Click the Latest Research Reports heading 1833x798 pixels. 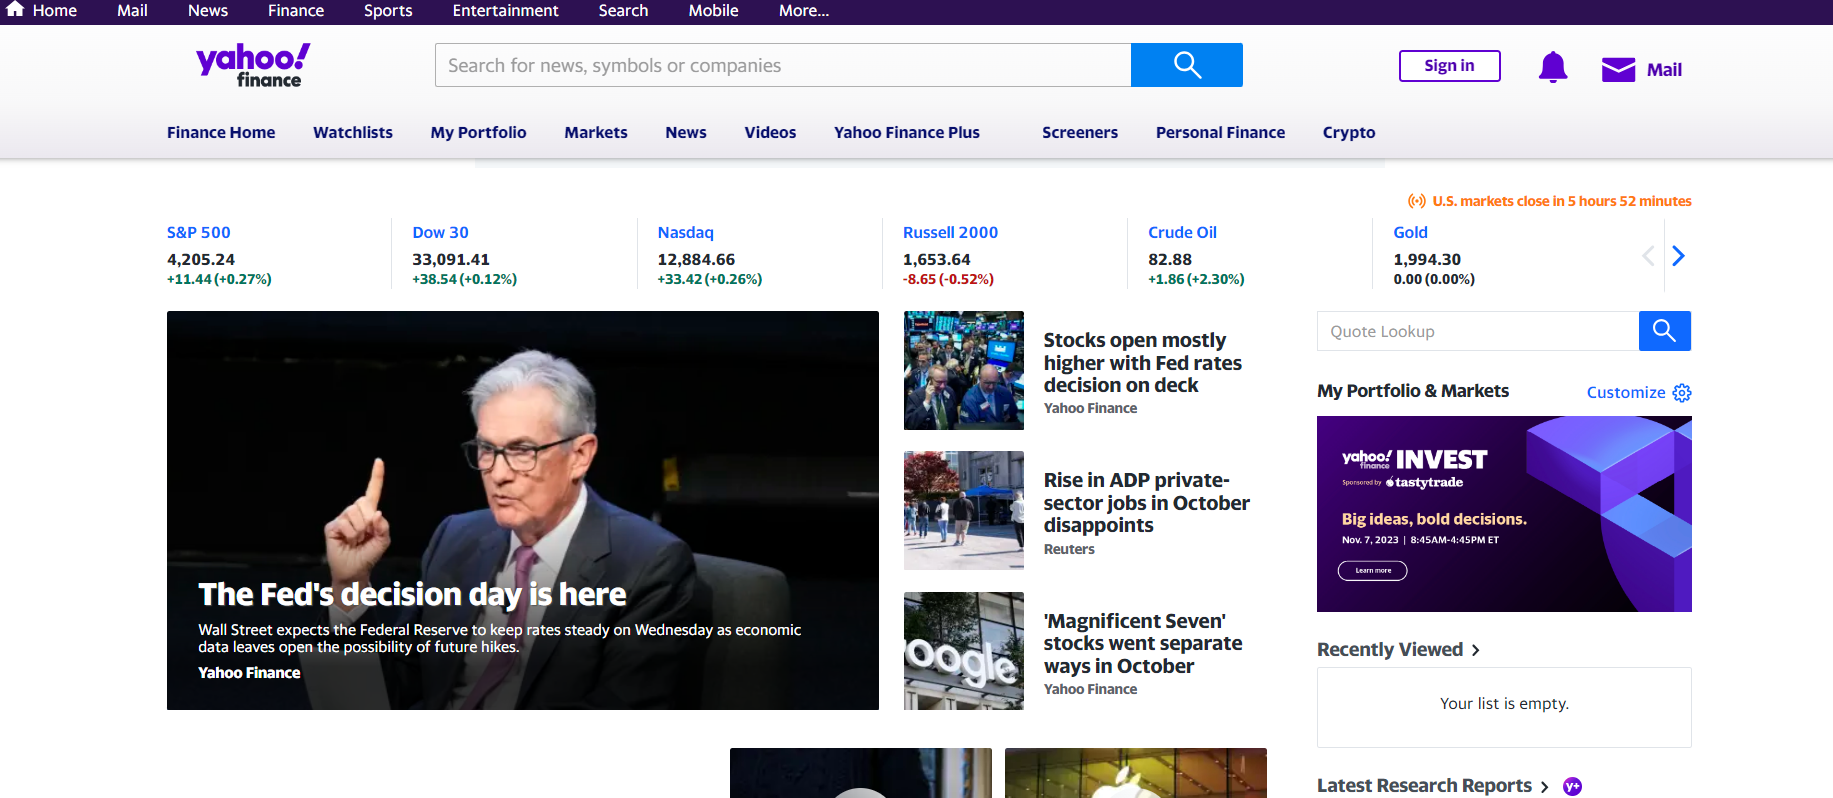click(x=1424, y=786)
